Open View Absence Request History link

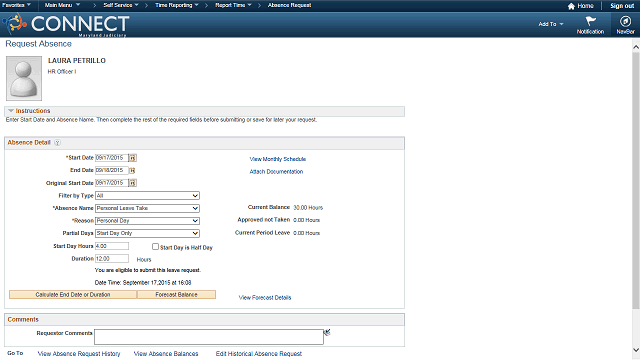[x=79, y=354]
